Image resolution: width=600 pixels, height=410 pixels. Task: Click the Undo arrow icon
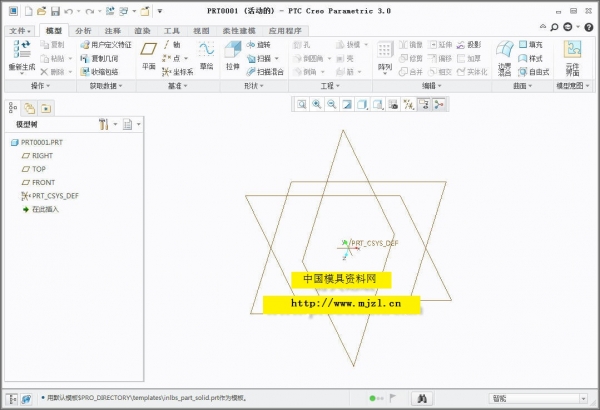pyautogui.click(x=68, y=11)
